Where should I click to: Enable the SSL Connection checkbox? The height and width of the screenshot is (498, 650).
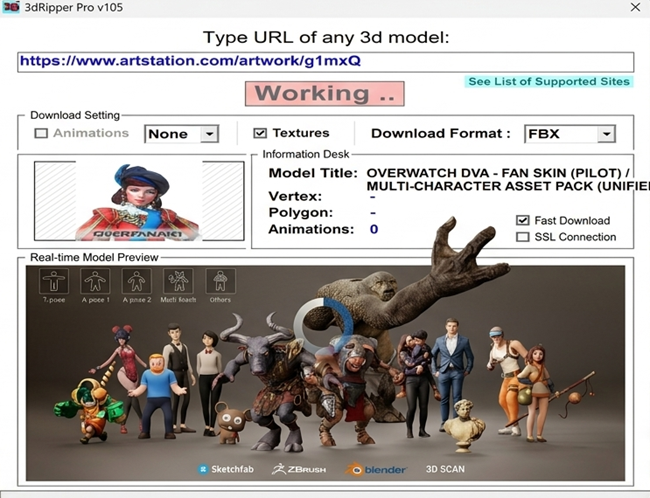coord(522,237)
